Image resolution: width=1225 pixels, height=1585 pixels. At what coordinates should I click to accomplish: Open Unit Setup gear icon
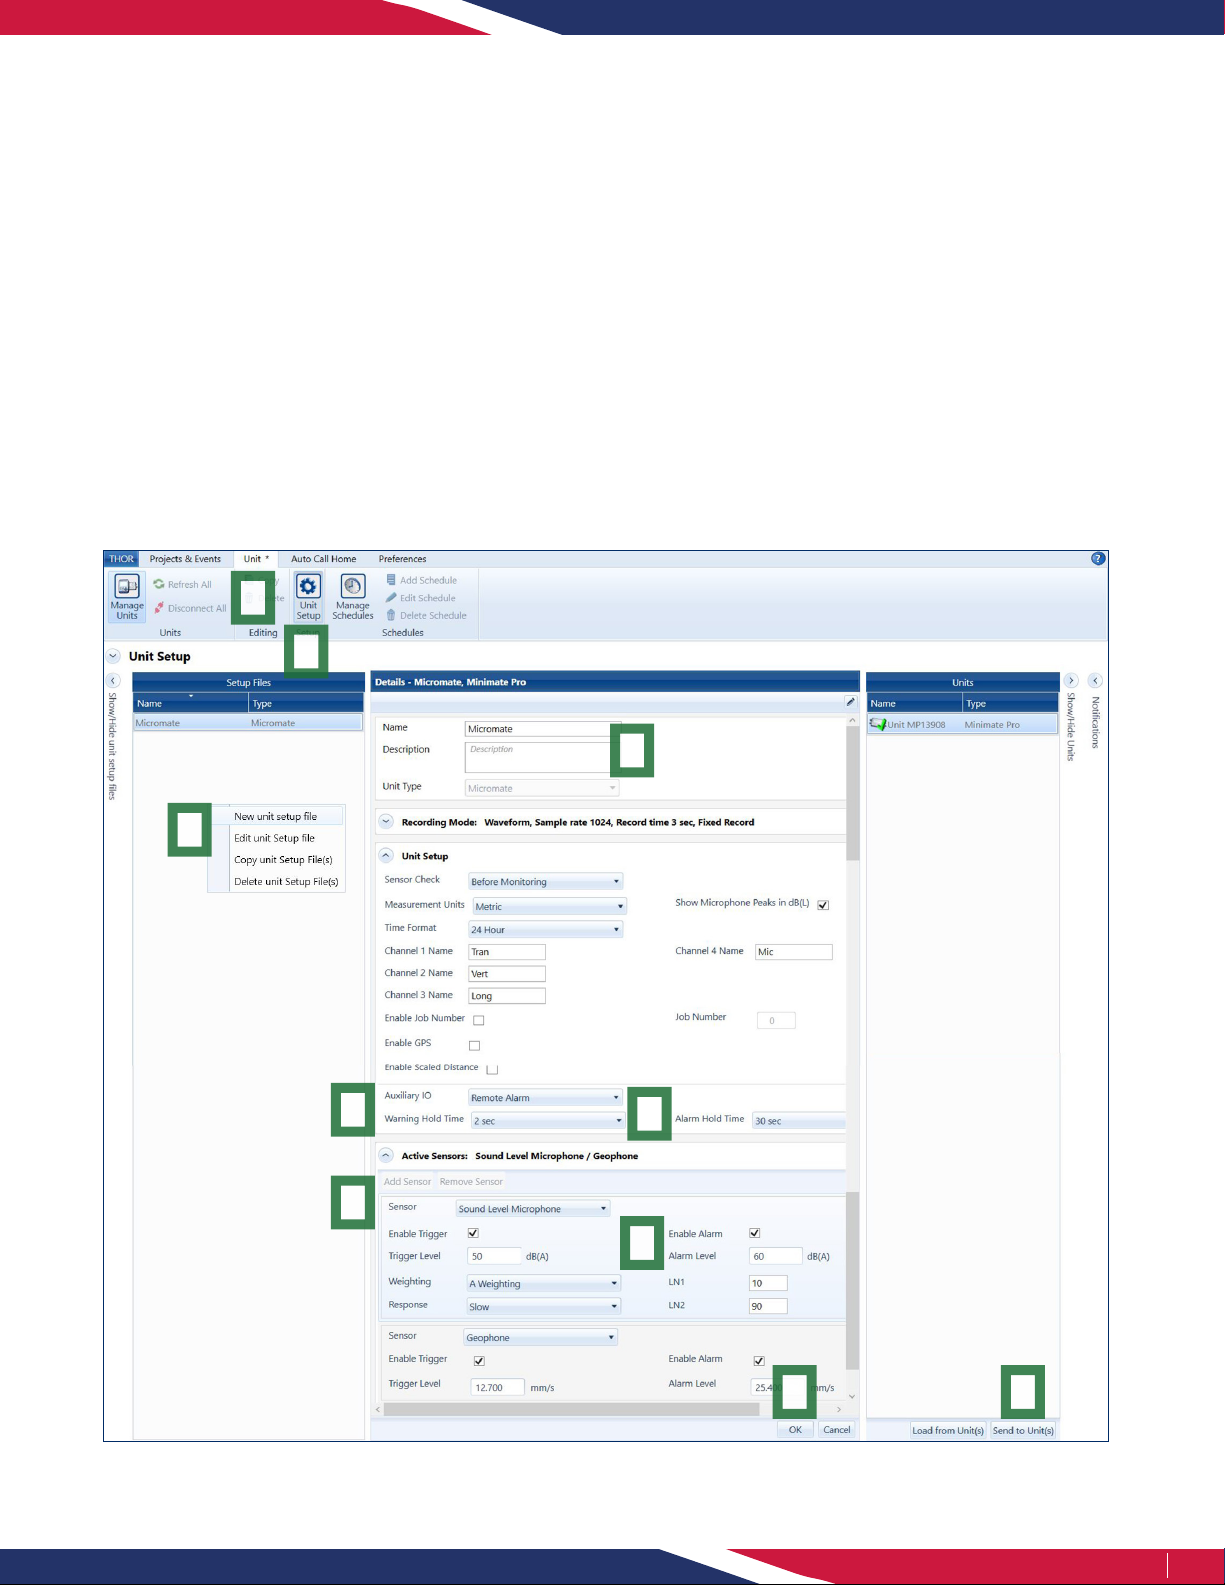308,587
